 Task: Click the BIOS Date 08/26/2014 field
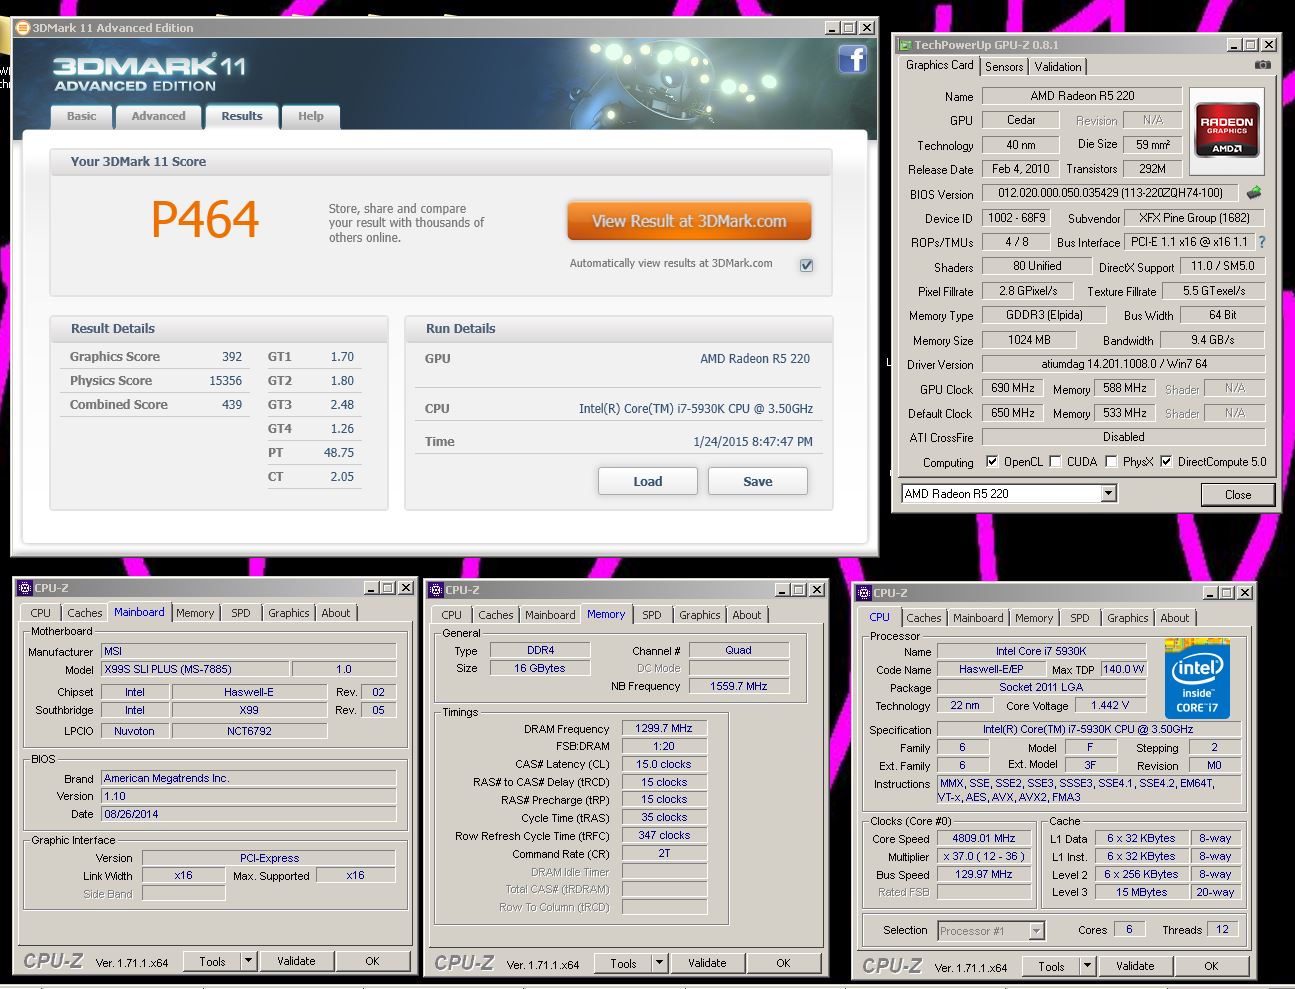248,814
